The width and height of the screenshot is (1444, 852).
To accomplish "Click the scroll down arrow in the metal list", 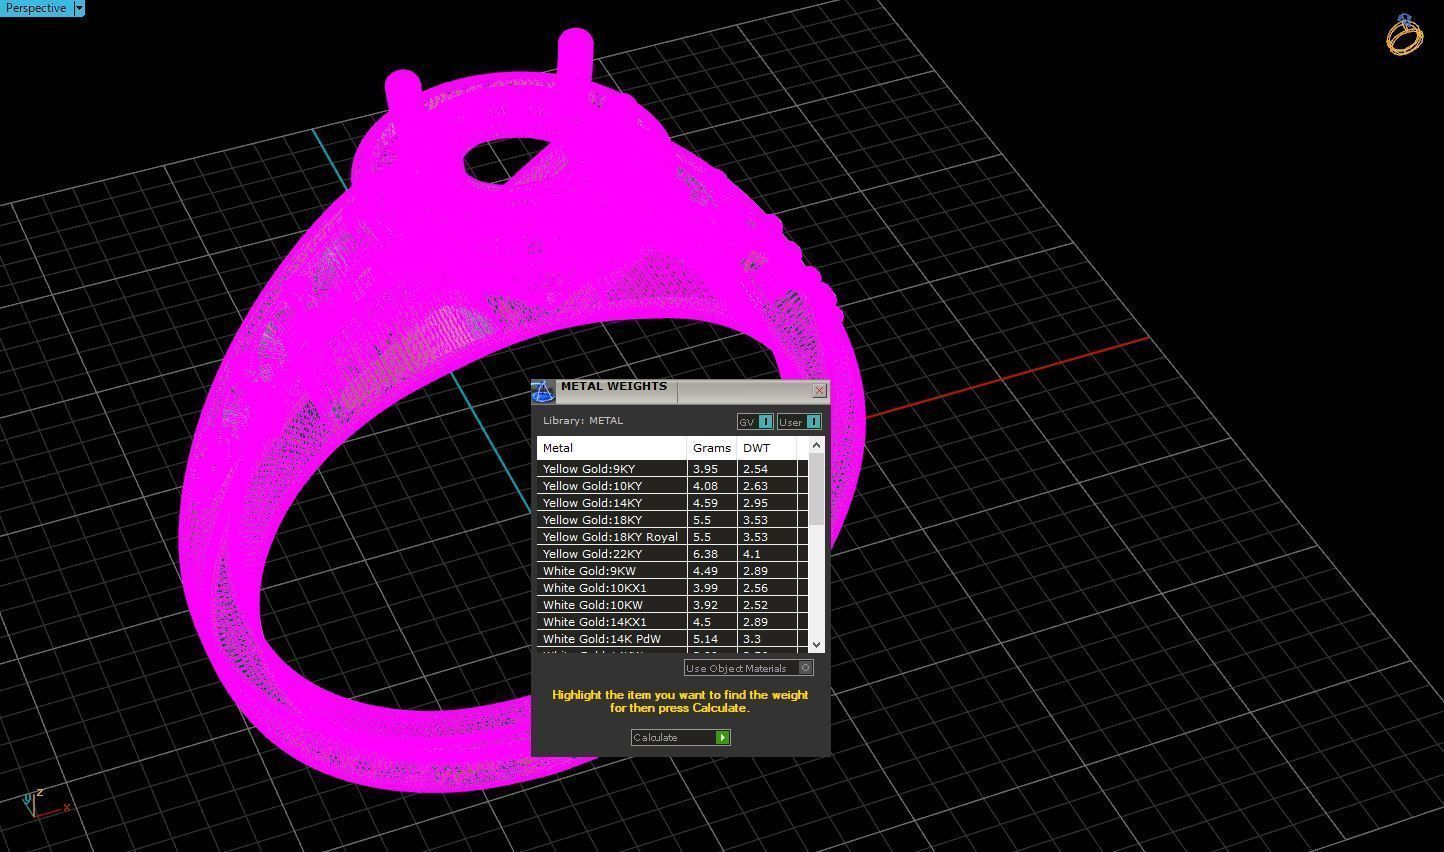I will 816,645.
